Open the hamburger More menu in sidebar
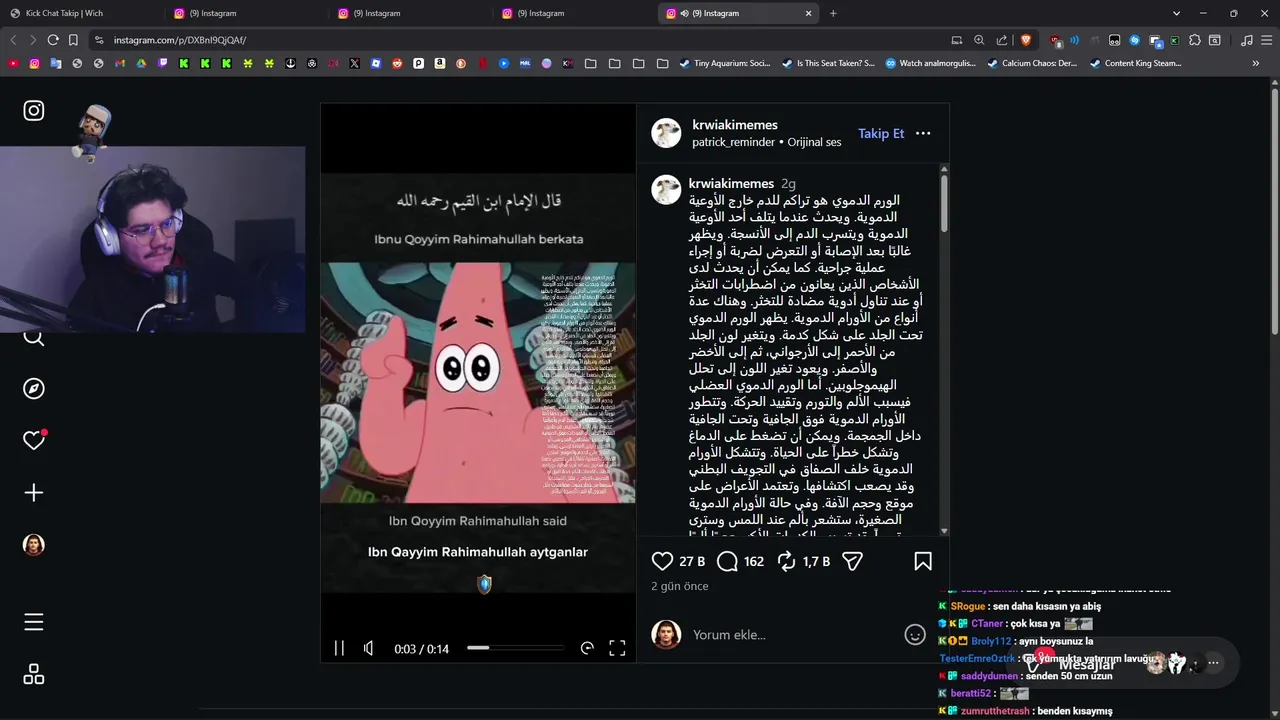The height and width of the screenshot is (720, 1280). pos(34,622)
